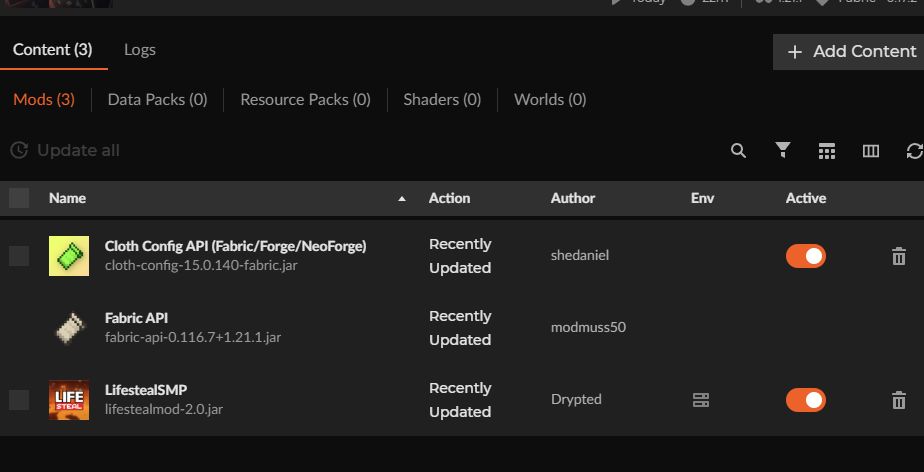Image resolution: width=924 pixels, height=472 pixels.
Task: Switch to the Logs tab
Action: (x=139, y=50)
